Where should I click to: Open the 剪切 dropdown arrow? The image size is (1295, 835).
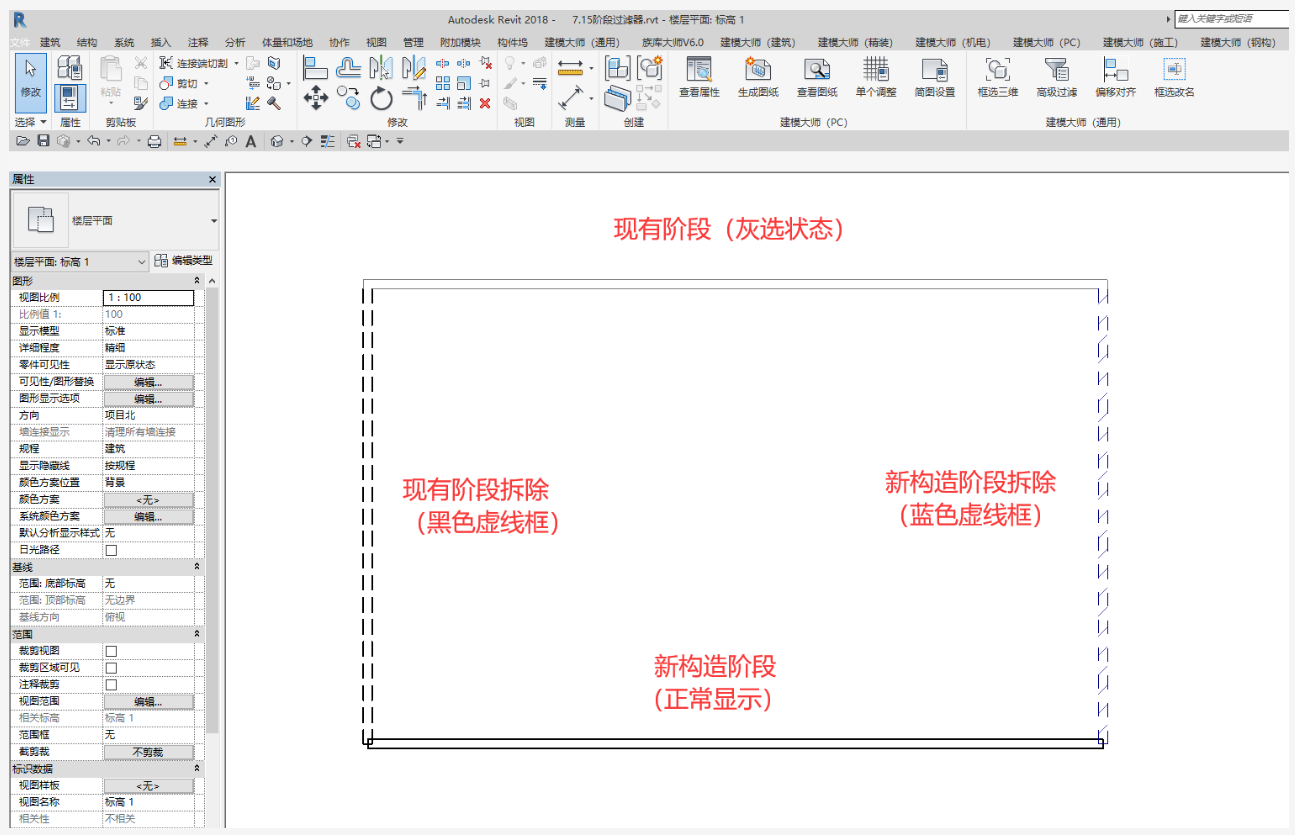point(206,83)
